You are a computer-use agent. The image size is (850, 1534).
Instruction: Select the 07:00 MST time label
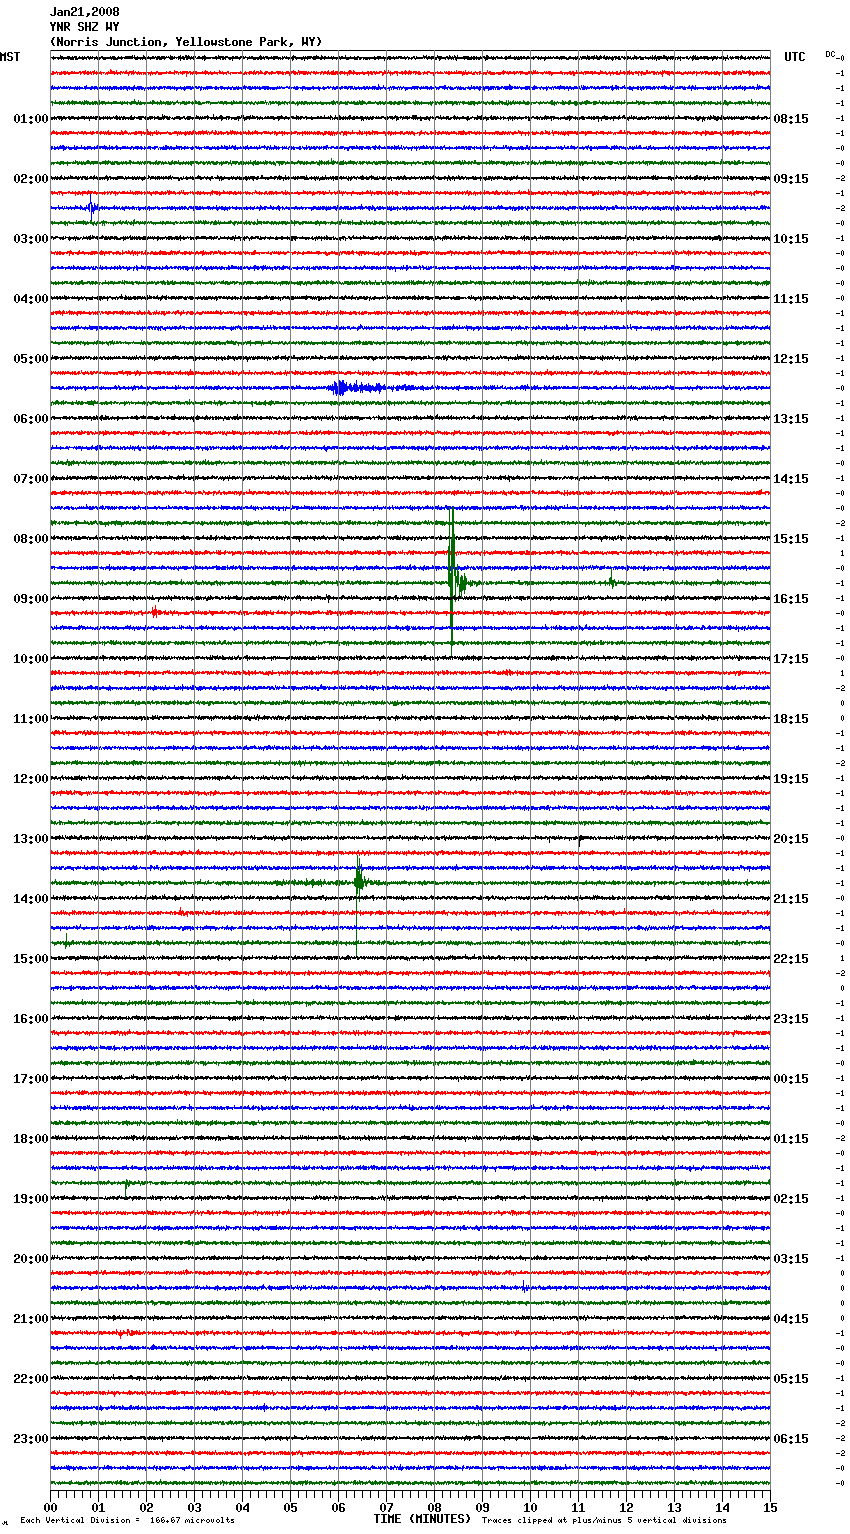coord(31,479)
